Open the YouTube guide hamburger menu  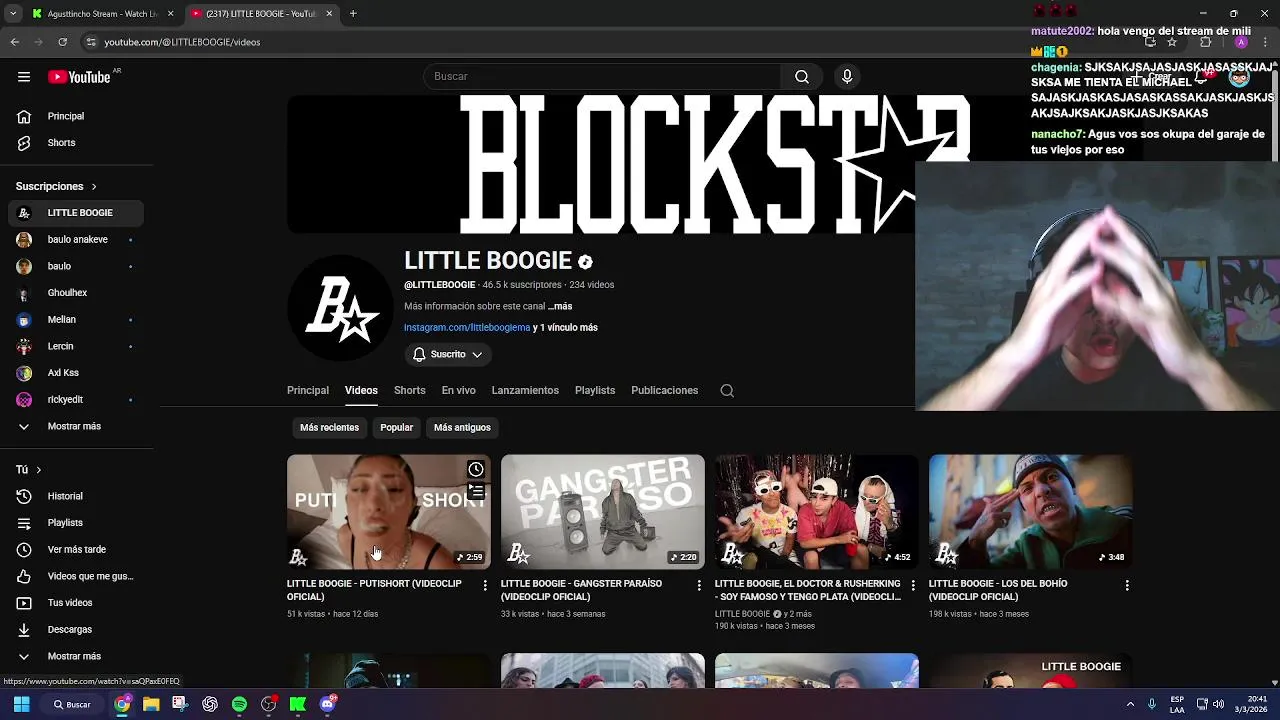click(x=23, y=77)
